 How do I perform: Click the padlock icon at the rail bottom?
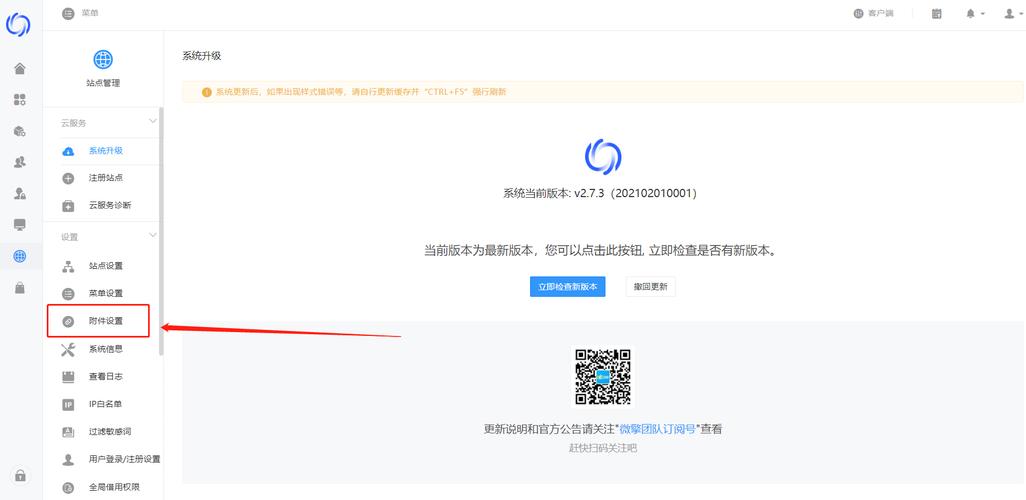tap(20, 476)
